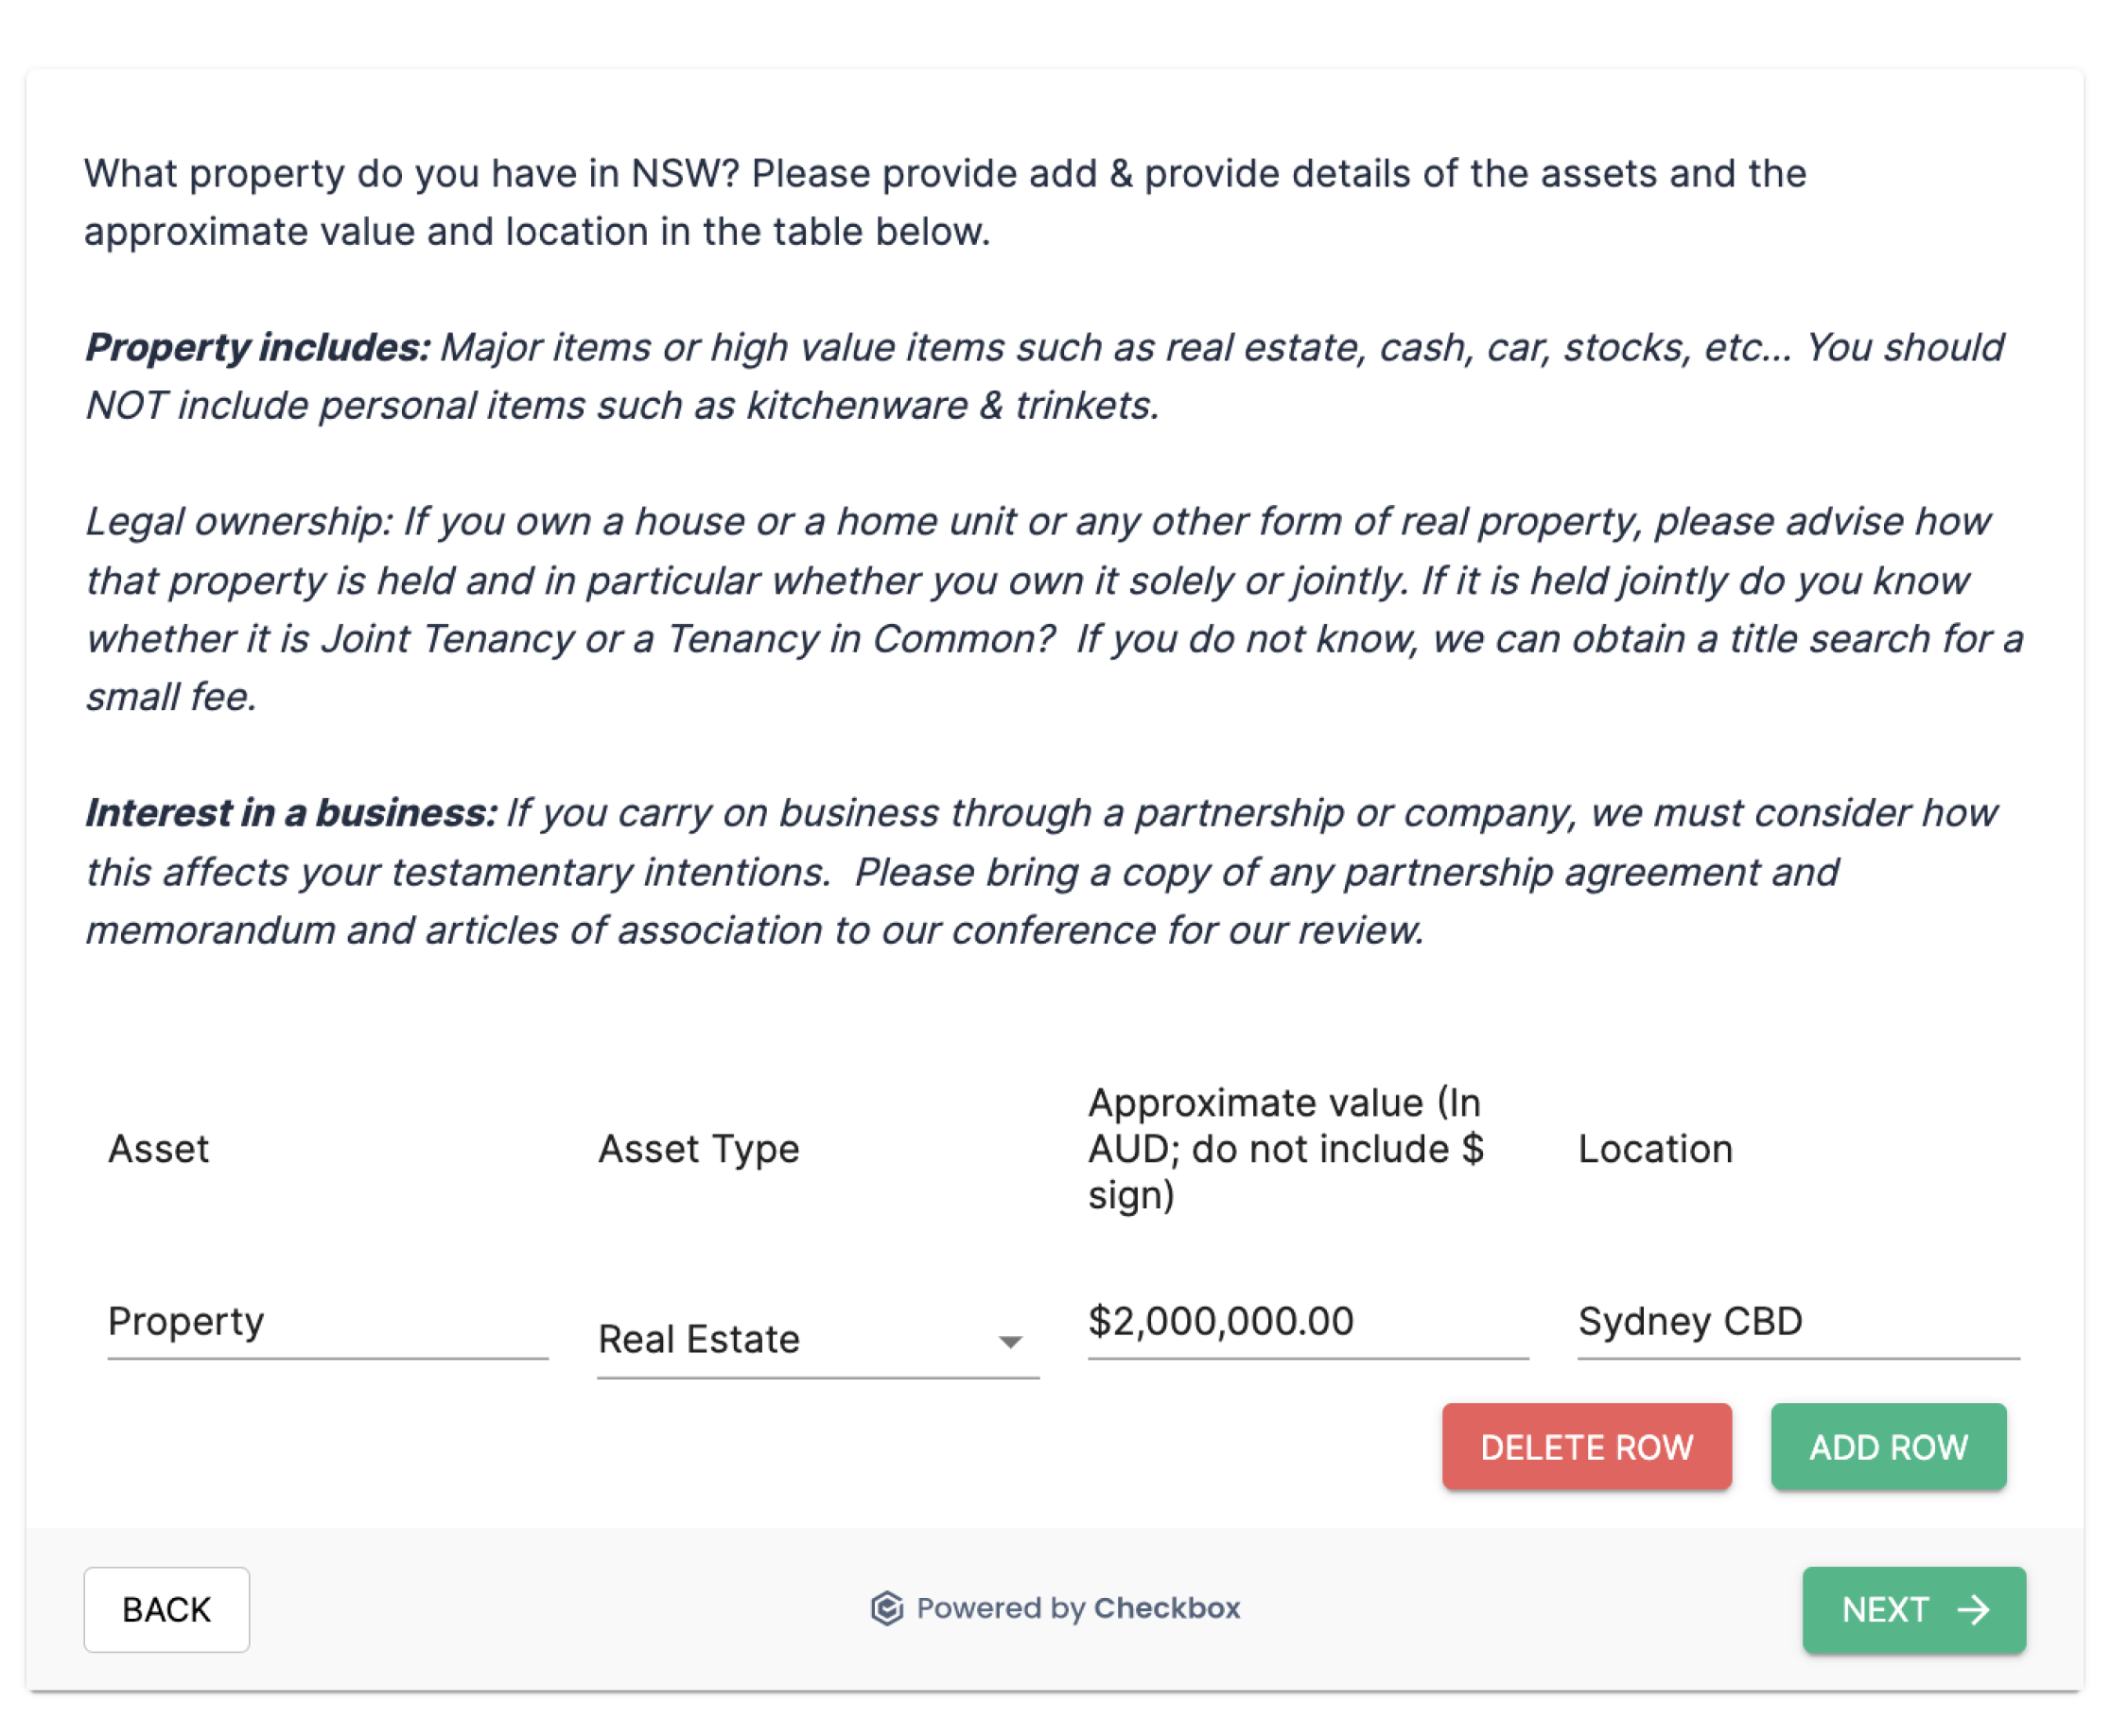The image size is (2111, 1736).
Task: Expand the Asset Type dropdown arrow
Action: point(1010,1341)
